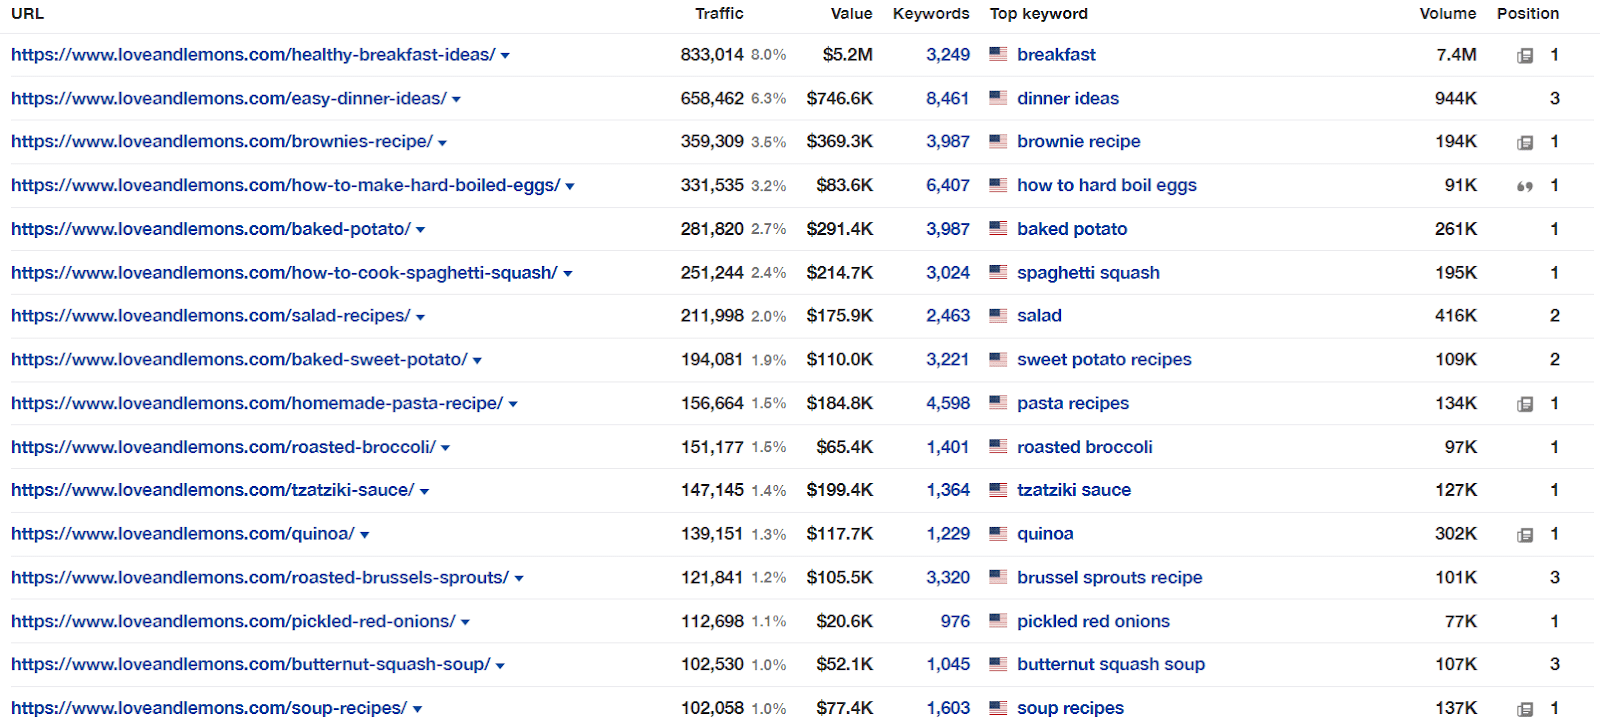Screen dimensions: 1600x726
Task: Open the pickled-red-onions page link
Action: click(x=233, y=621)
